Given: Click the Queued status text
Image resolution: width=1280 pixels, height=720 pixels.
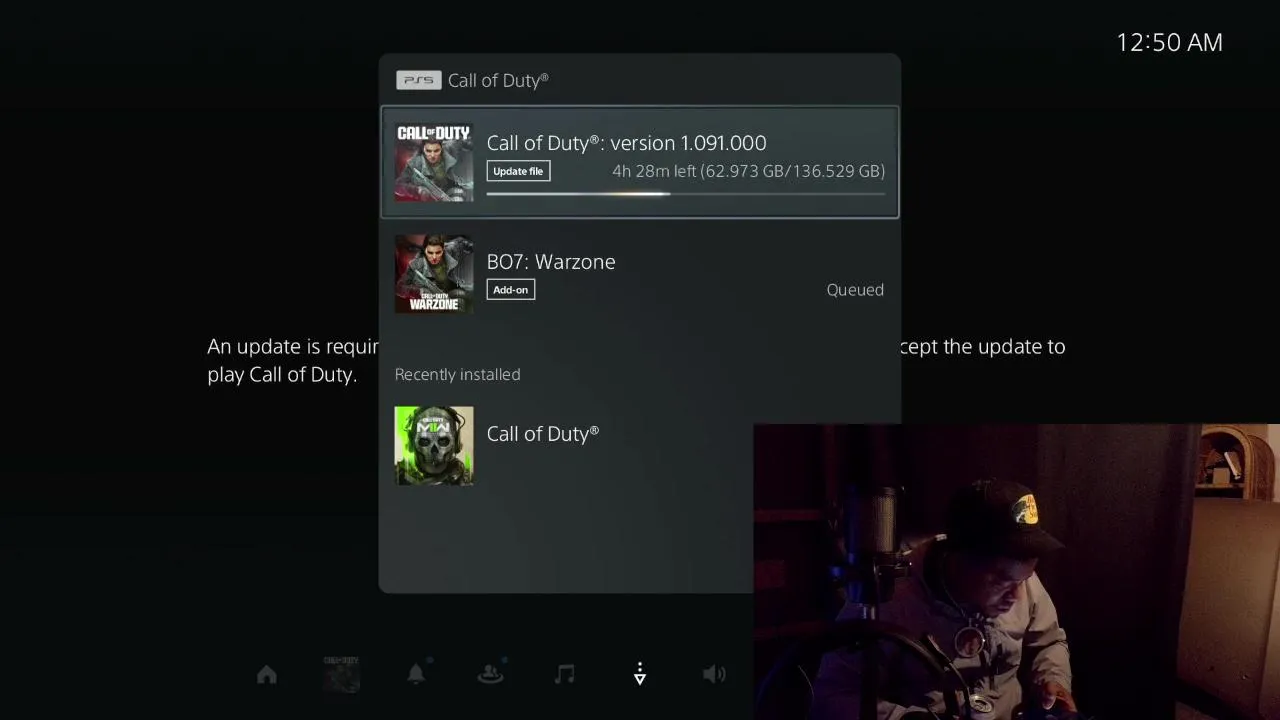Looking at the screenshot, I should click(855, 290).
